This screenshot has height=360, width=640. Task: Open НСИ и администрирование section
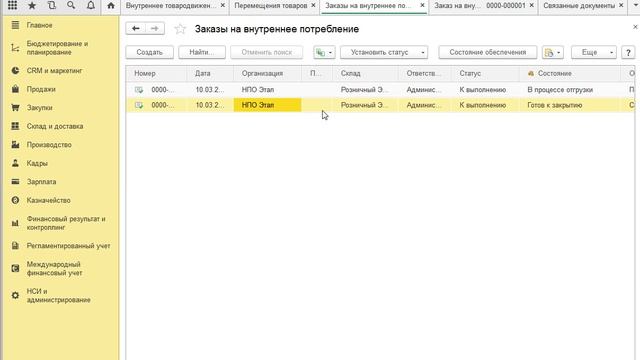pyautogui.click(x=58, y=296)
